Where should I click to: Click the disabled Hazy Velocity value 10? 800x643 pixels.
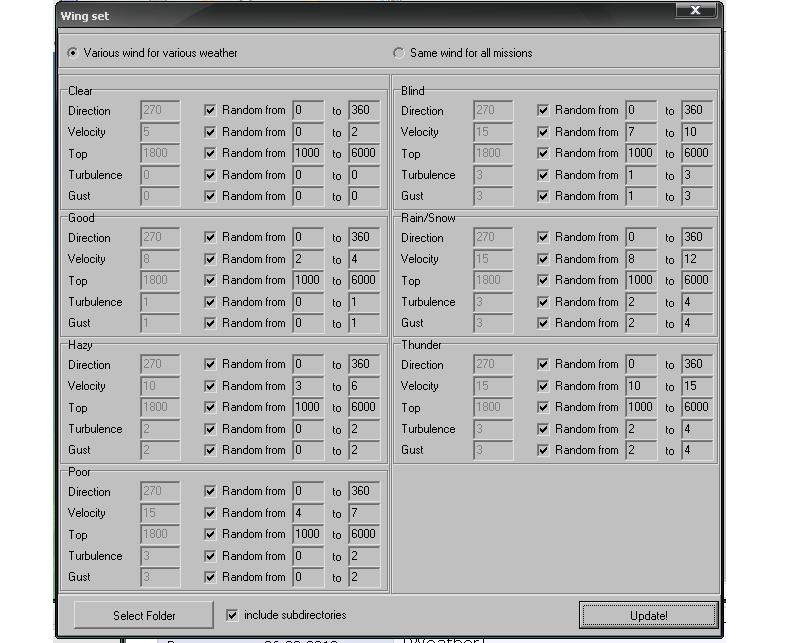(160, 386)
